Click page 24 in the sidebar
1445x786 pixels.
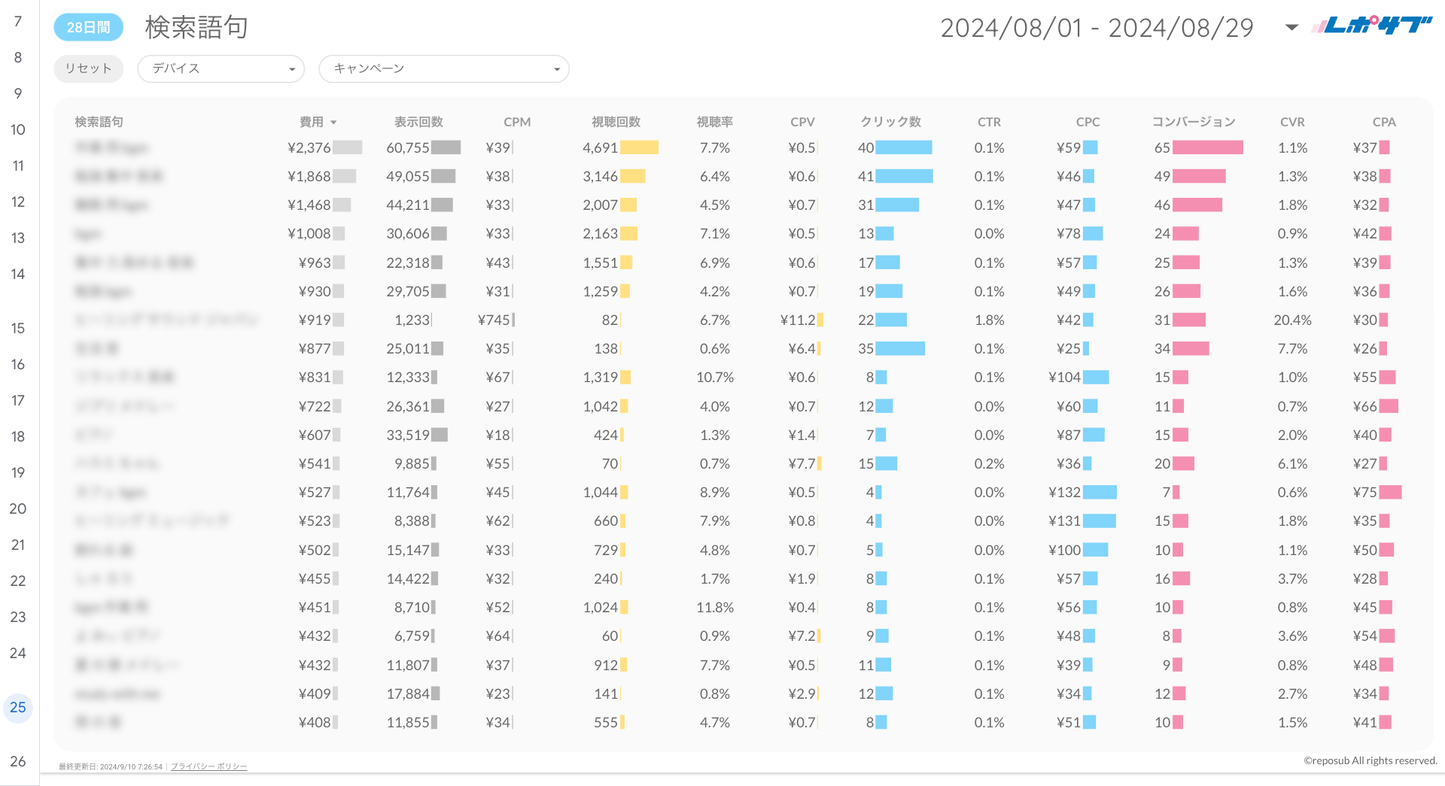click(x=18, y=653)
